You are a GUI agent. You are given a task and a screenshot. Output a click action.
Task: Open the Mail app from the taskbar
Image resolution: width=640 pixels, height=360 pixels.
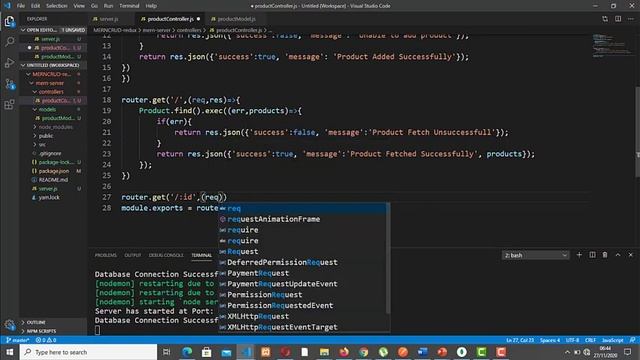click(226, 352)
